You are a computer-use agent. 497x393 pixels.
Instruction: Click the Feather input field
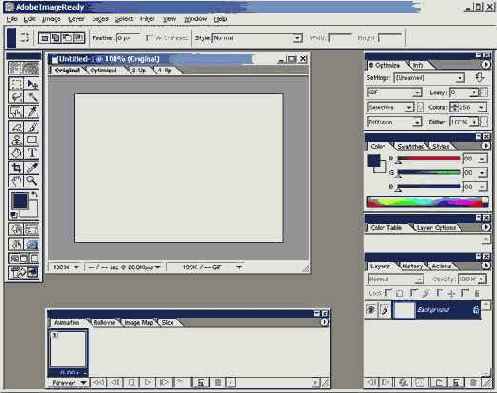(x=129, y=38)
